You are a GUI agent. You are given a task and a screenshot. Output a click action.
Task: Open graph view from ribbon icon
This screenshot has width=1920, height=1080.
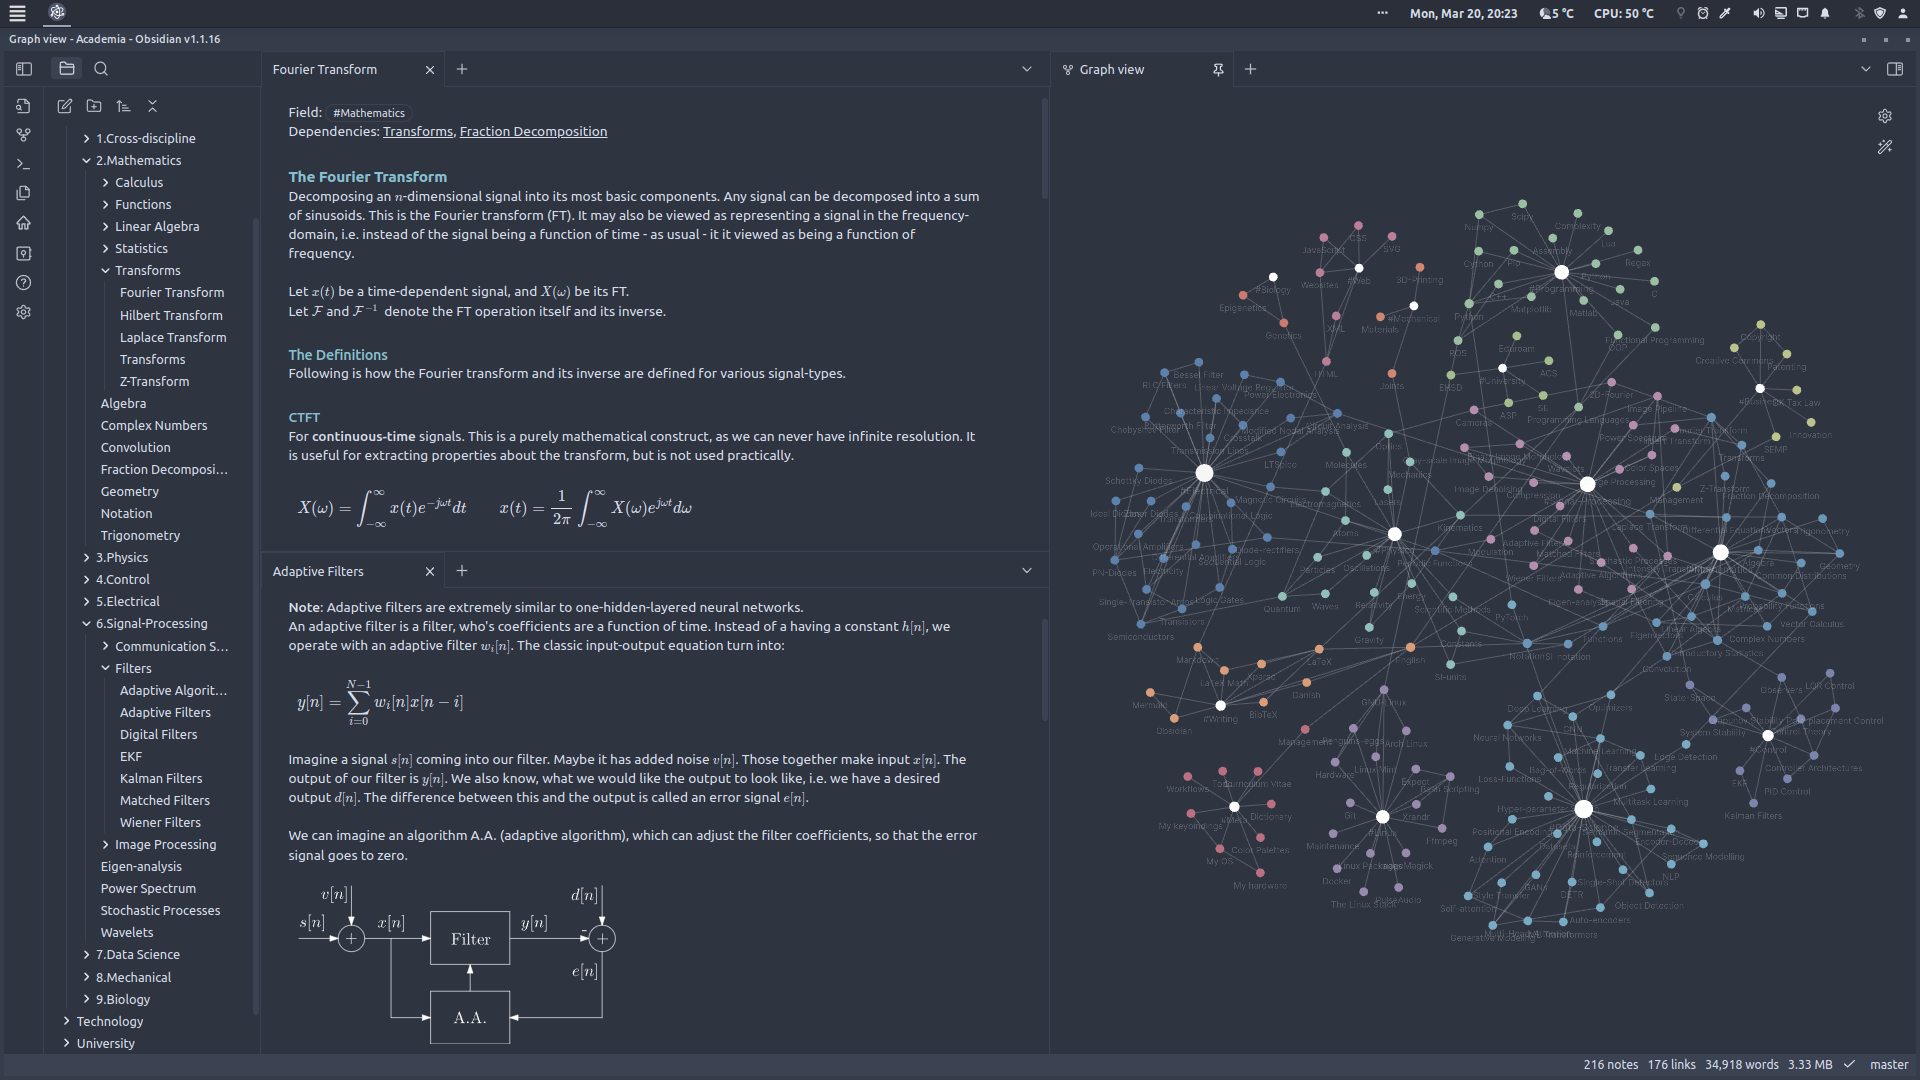[x=24, y=135]
